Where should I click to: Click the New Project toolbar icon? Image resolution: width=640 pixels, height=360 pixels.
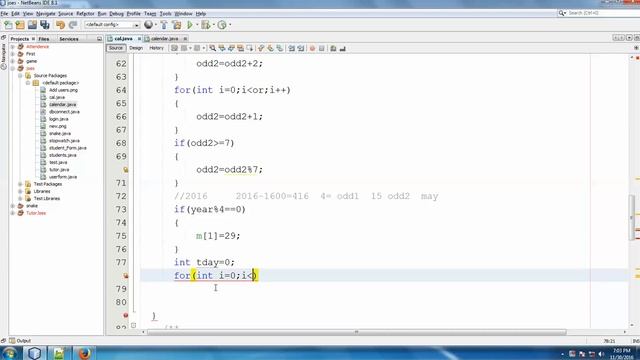pos(20,25)
